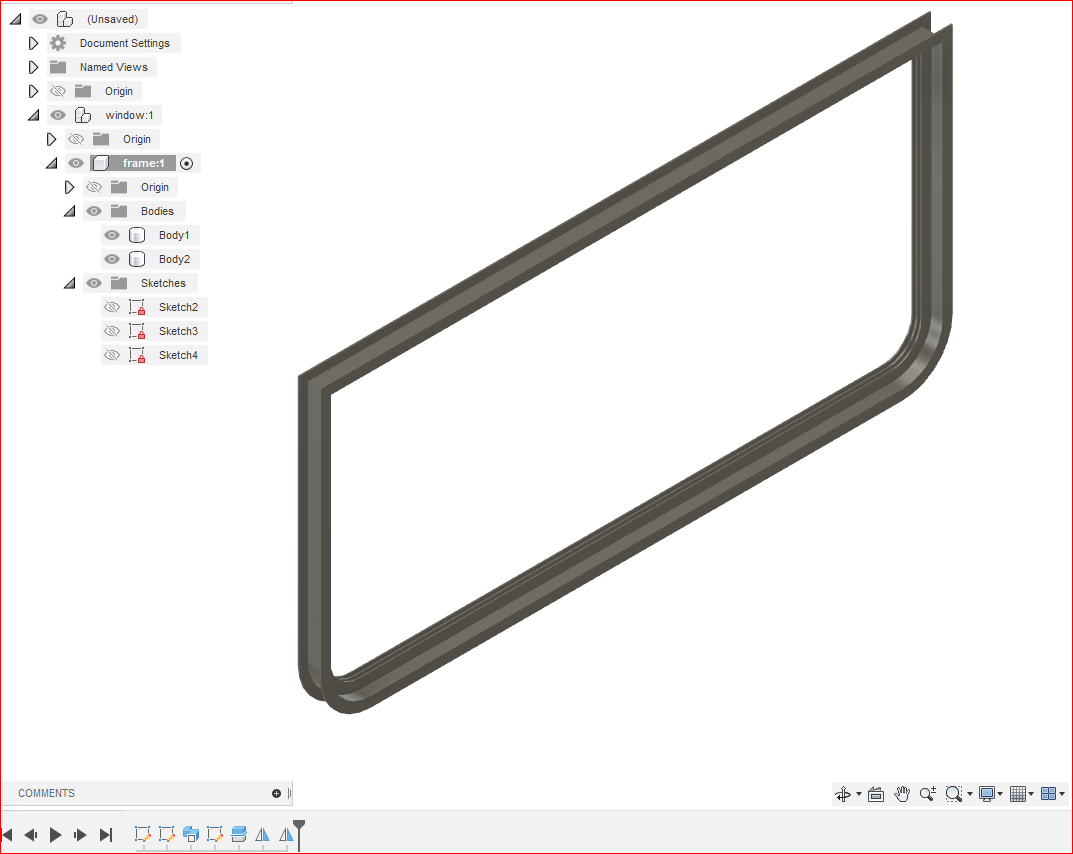This screenshot has width=1073, height=854.
Task: Click the (Unsaved) root document node
Action: point(112,19)
